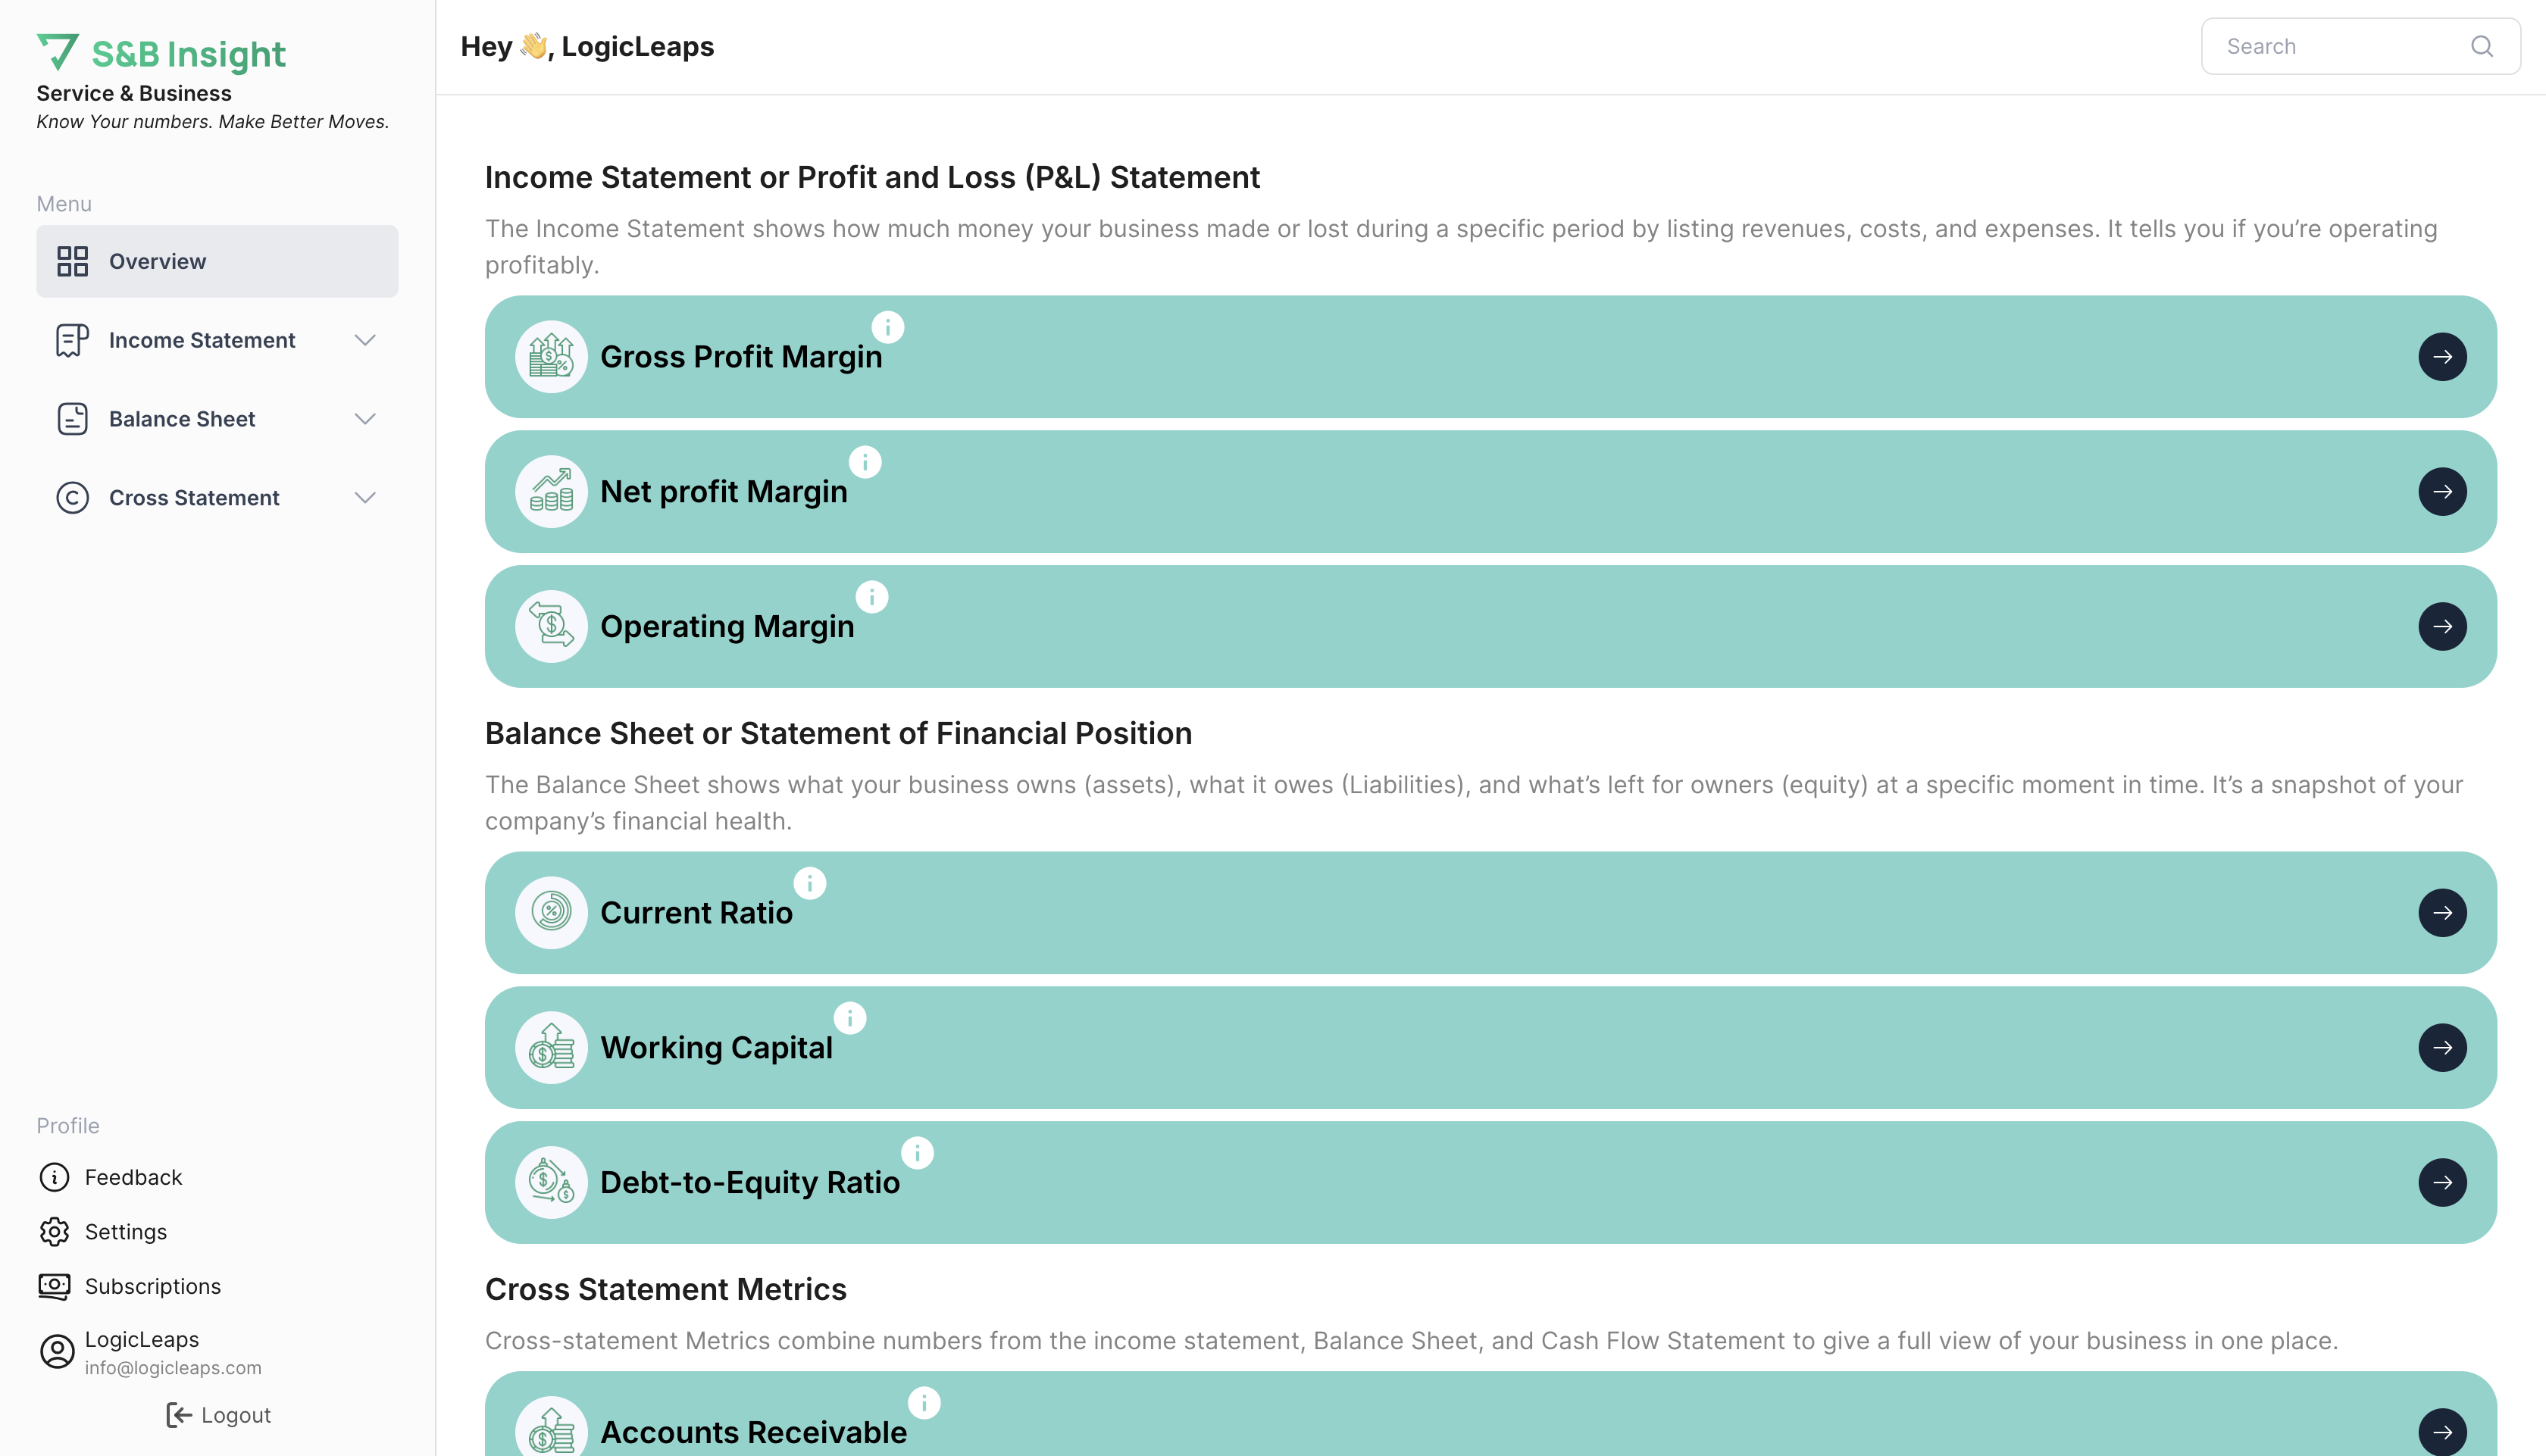Click into the Search input field
Screen dimensions: 2546x1456
click(2340, 47)
